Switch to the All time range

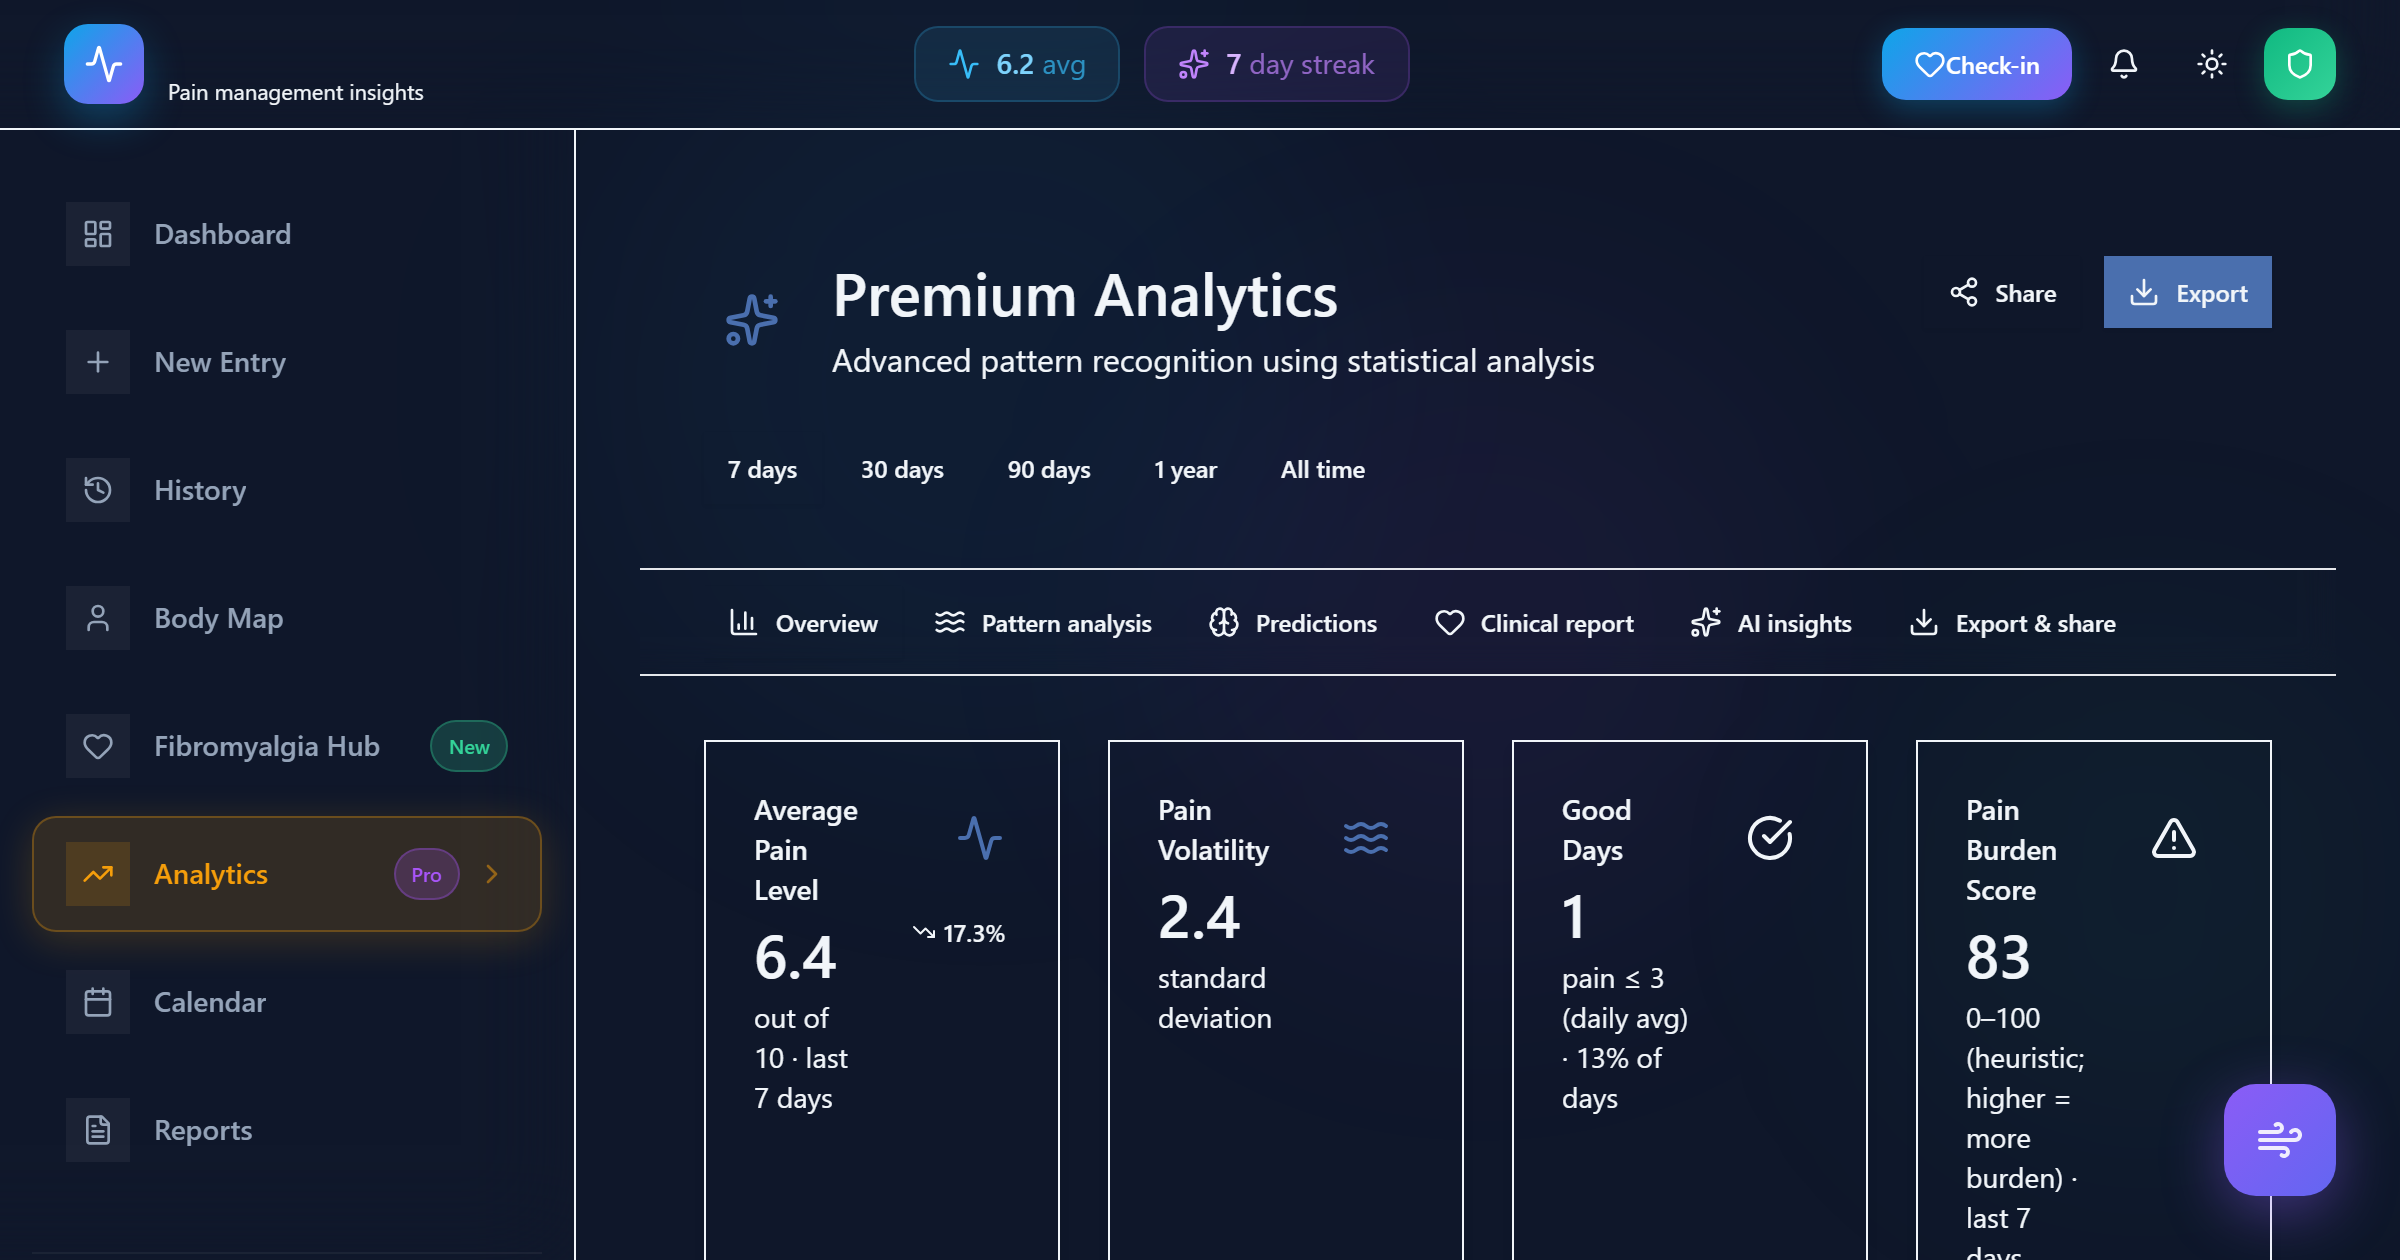tap(1322, 469)
